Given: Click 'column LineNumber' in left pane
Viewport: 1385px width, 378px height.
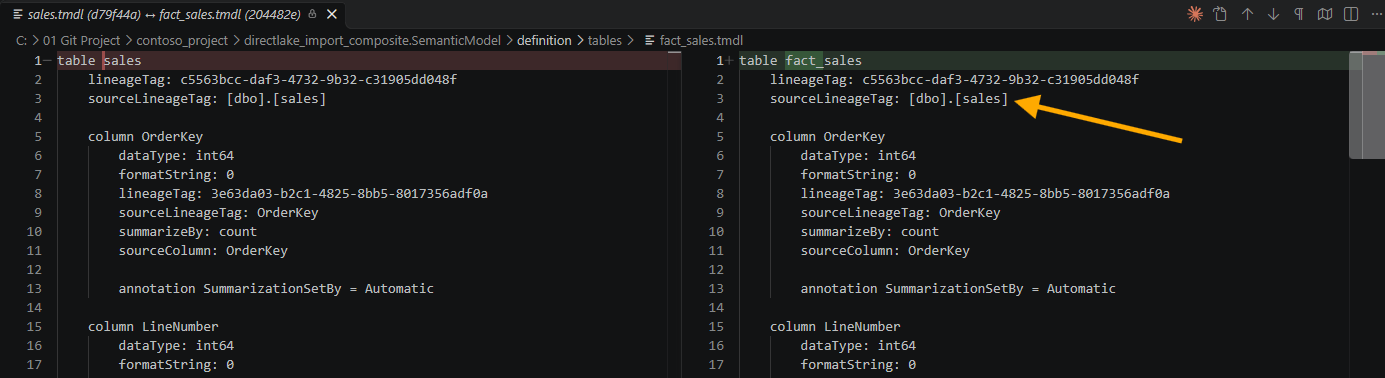Looking at the screenshot, I should click(153, 327).
